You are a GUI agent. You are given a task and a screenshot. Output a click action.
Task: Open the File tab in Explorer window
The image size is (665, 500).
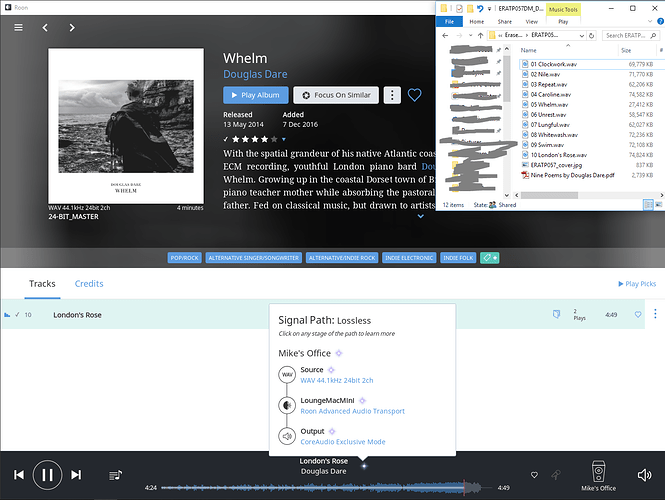[449, 22]
